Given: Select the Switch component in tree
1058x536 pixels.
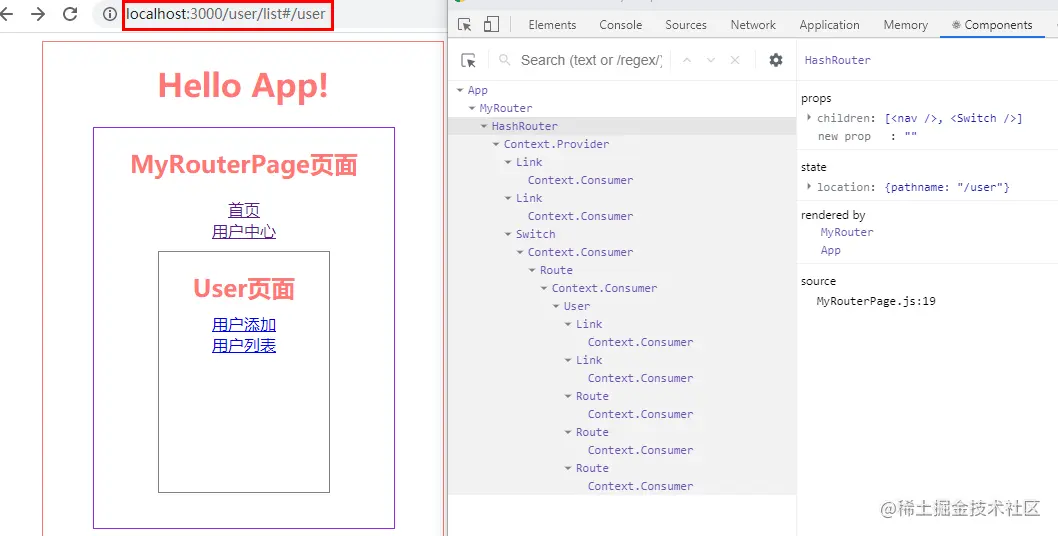Looking at the screenshot, I should (x=536, y=234).
